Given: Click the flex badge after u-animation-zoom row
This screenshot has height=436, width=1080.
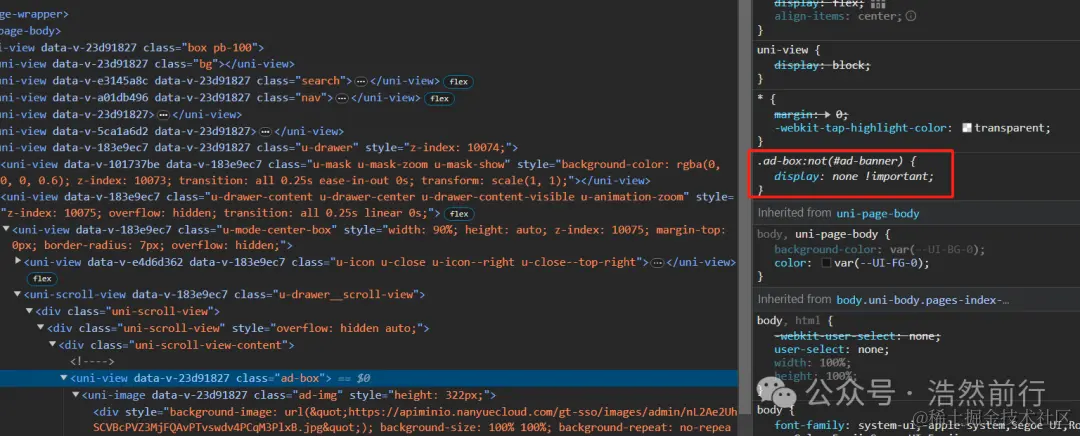Looking at the screenshot, I should point(458,214).
